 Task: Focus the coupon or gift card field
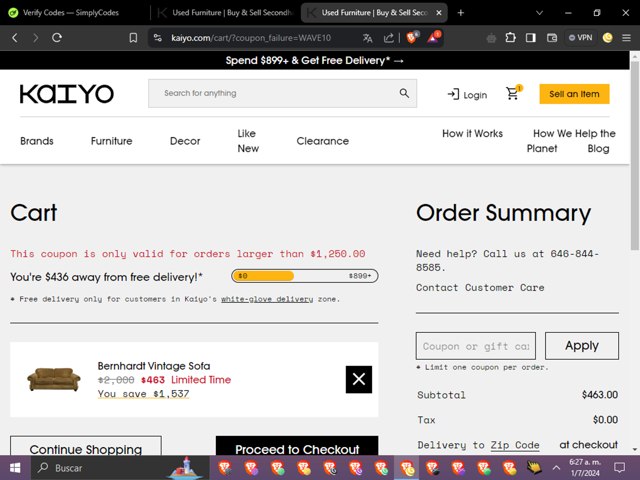(x=476, y=346)
